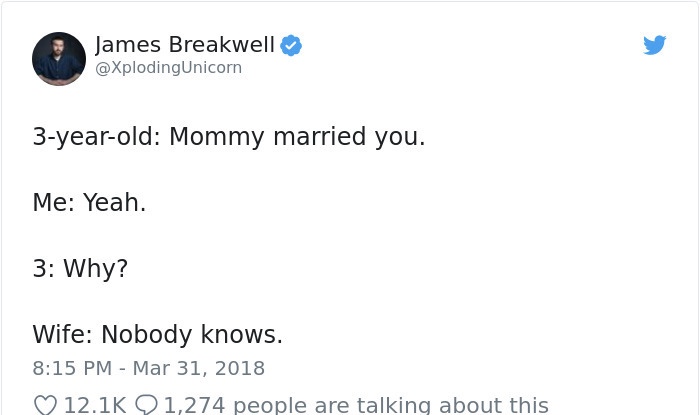Open the James Breakwell display name
This screenshot has width=700, height=415.
click(x=185, y=45)
